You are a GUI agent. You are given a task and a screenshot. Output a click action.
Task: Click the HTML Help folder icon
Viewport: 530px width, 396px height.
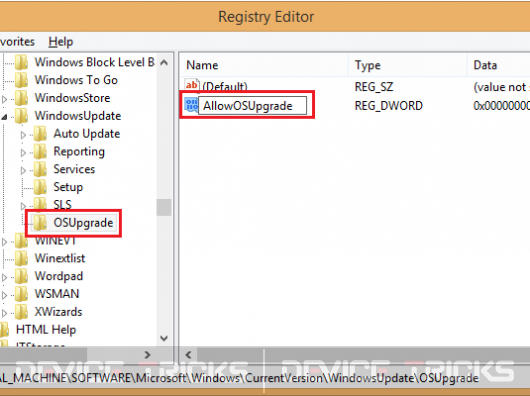coord(4,330)
